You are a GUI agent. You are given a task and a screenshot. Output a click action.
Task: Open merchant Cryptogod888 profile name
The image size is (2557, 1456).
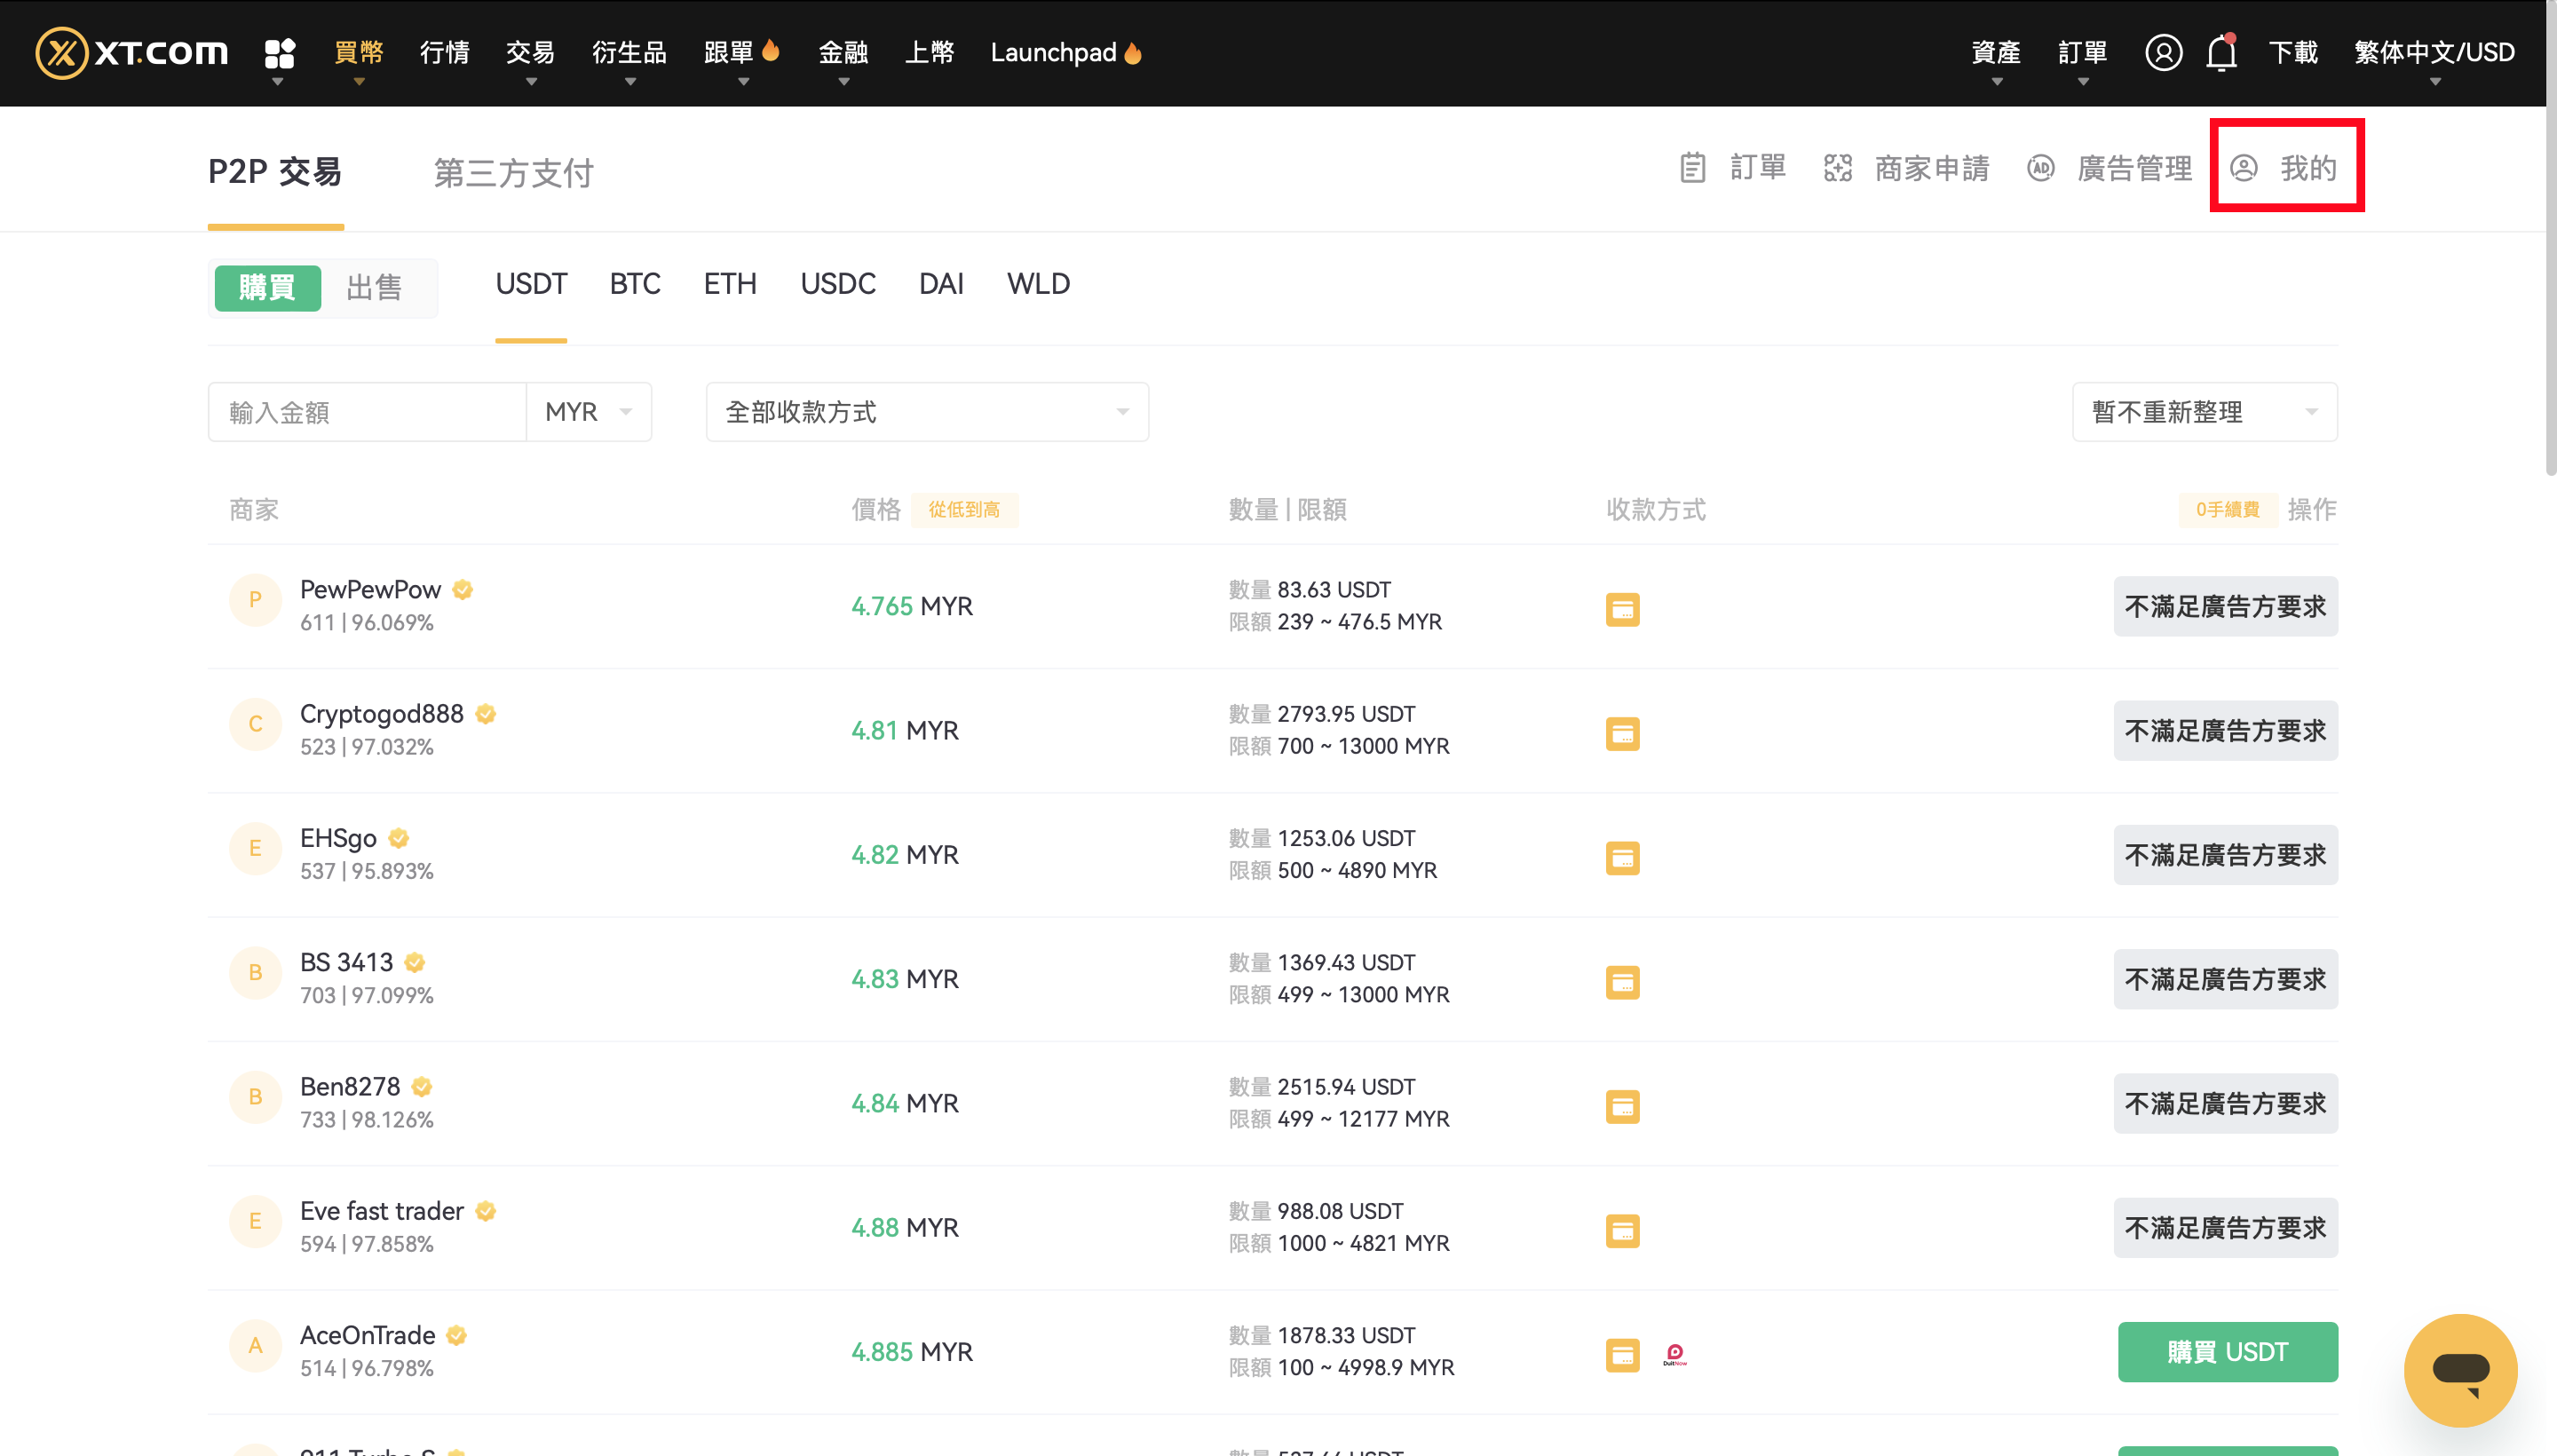point(382,713)
